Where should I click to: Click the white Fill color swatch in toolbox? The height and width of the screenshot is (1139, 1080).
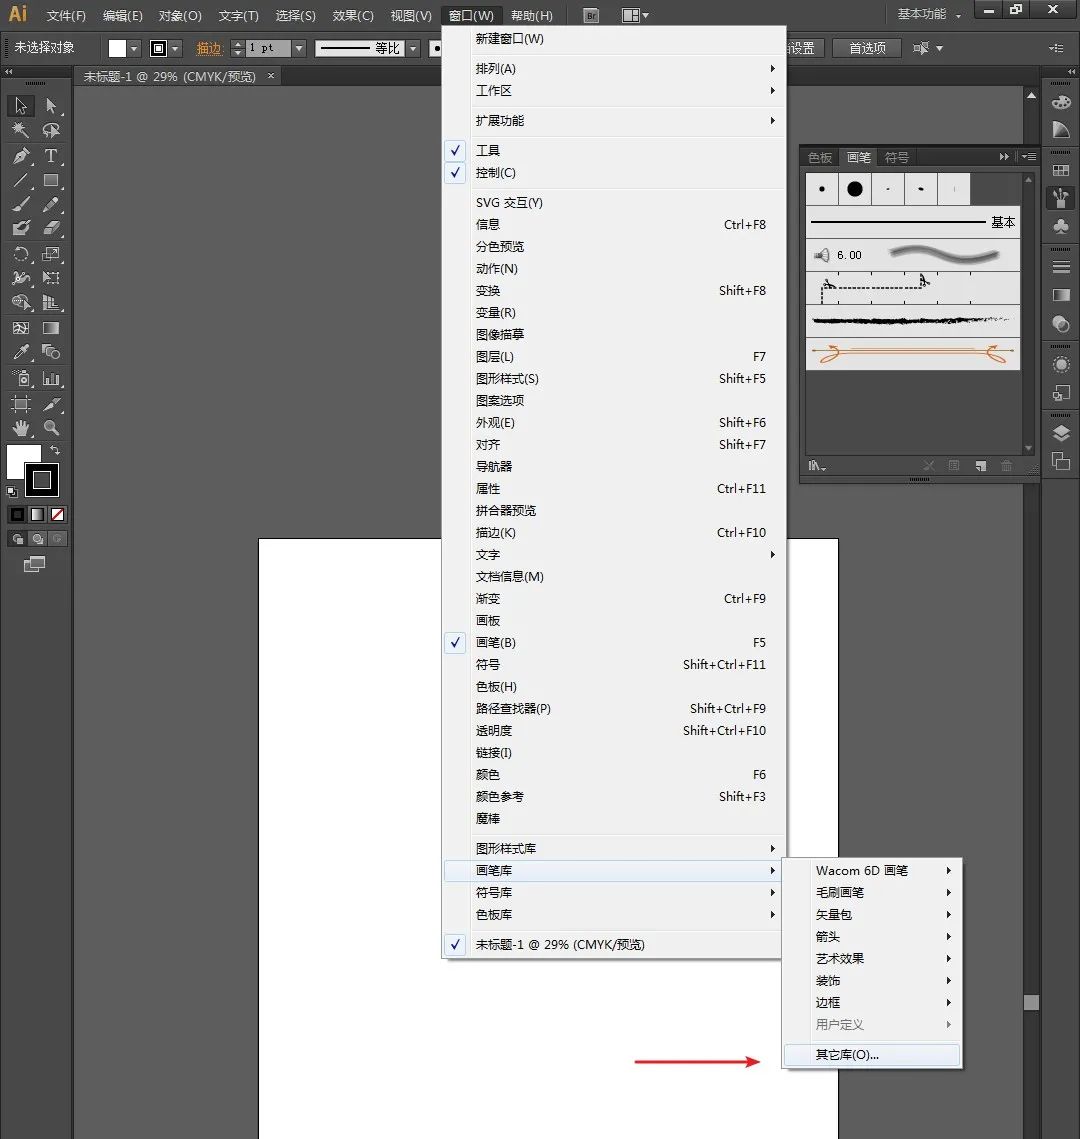pos(18,456)
